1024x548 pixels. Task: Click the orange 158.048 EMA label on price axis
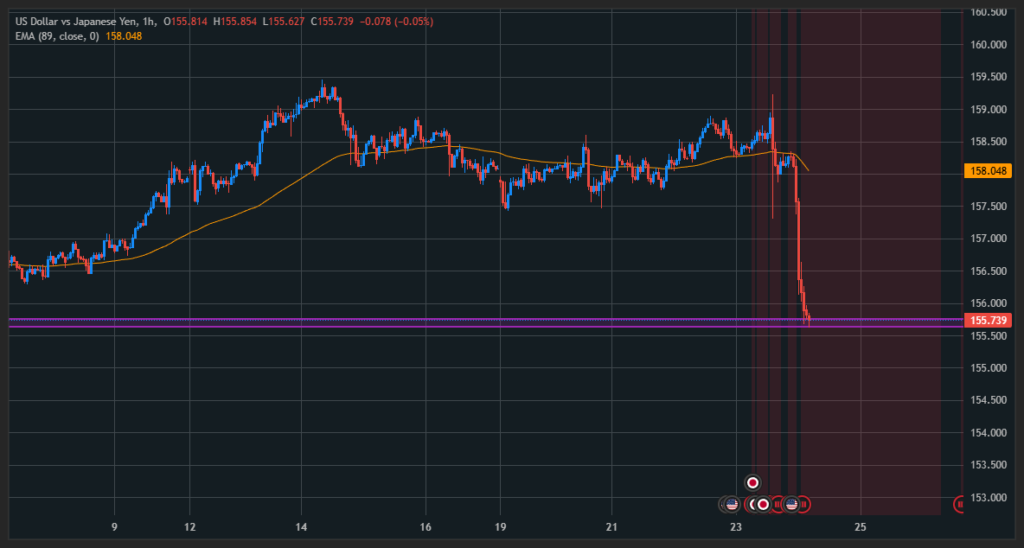(987, 171)
